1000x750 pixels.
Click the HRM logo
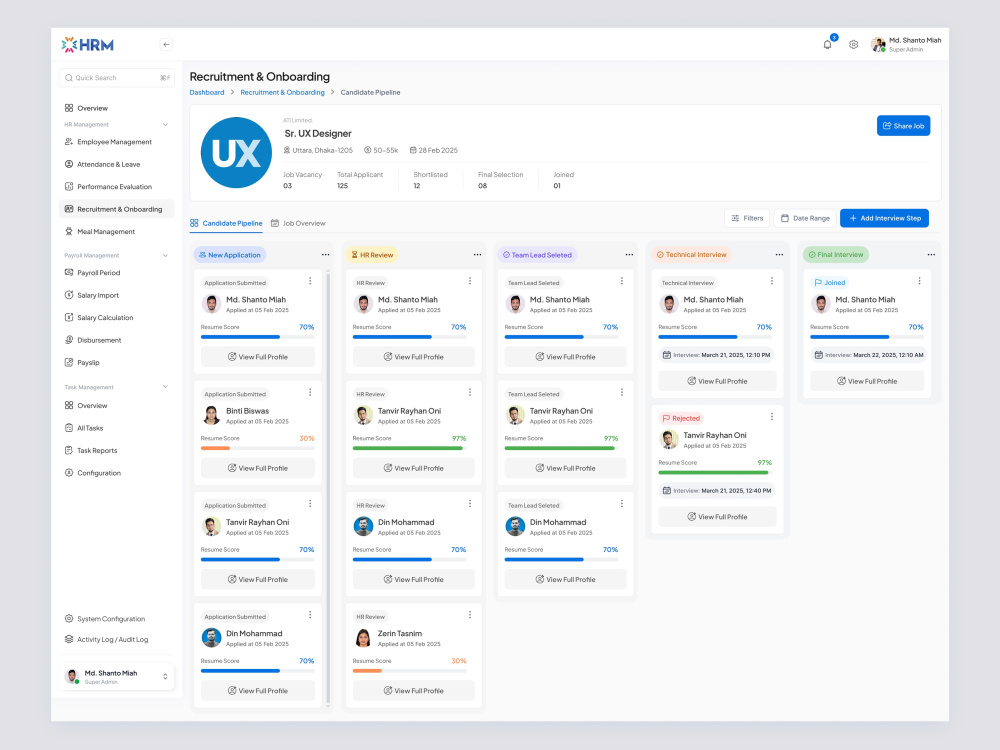(x=87, y=45)
